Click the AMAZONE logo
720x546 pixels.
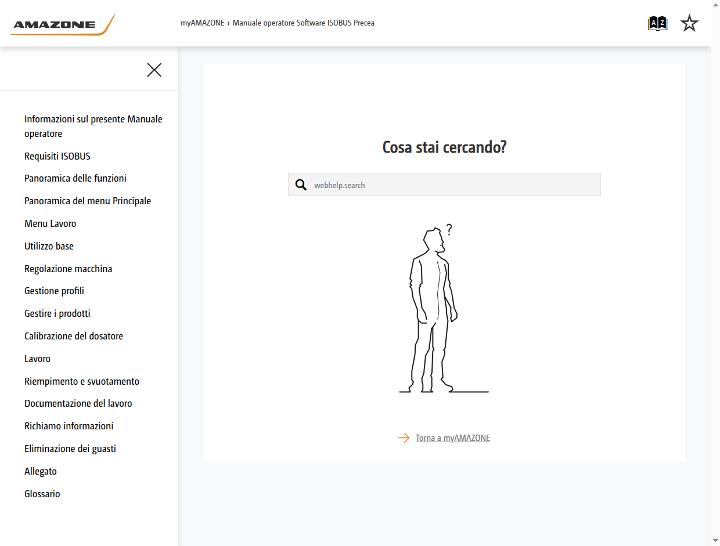[62, 24]
